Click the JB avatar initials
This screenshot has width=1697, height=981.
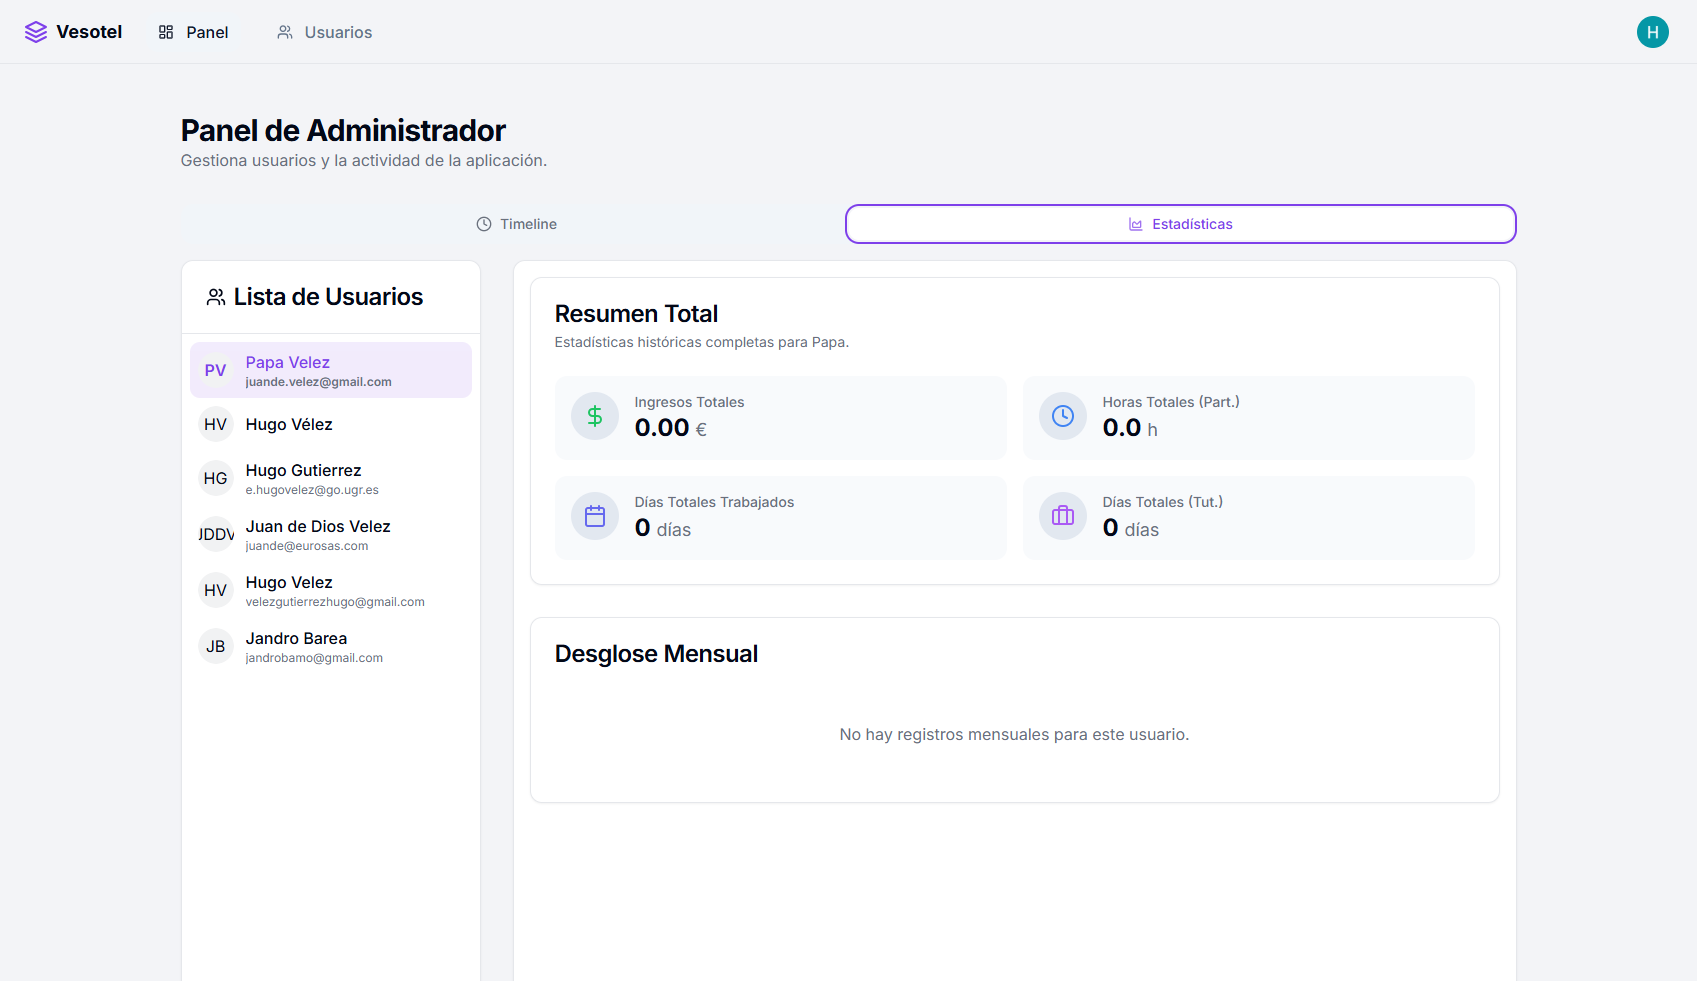click(215, 647)
